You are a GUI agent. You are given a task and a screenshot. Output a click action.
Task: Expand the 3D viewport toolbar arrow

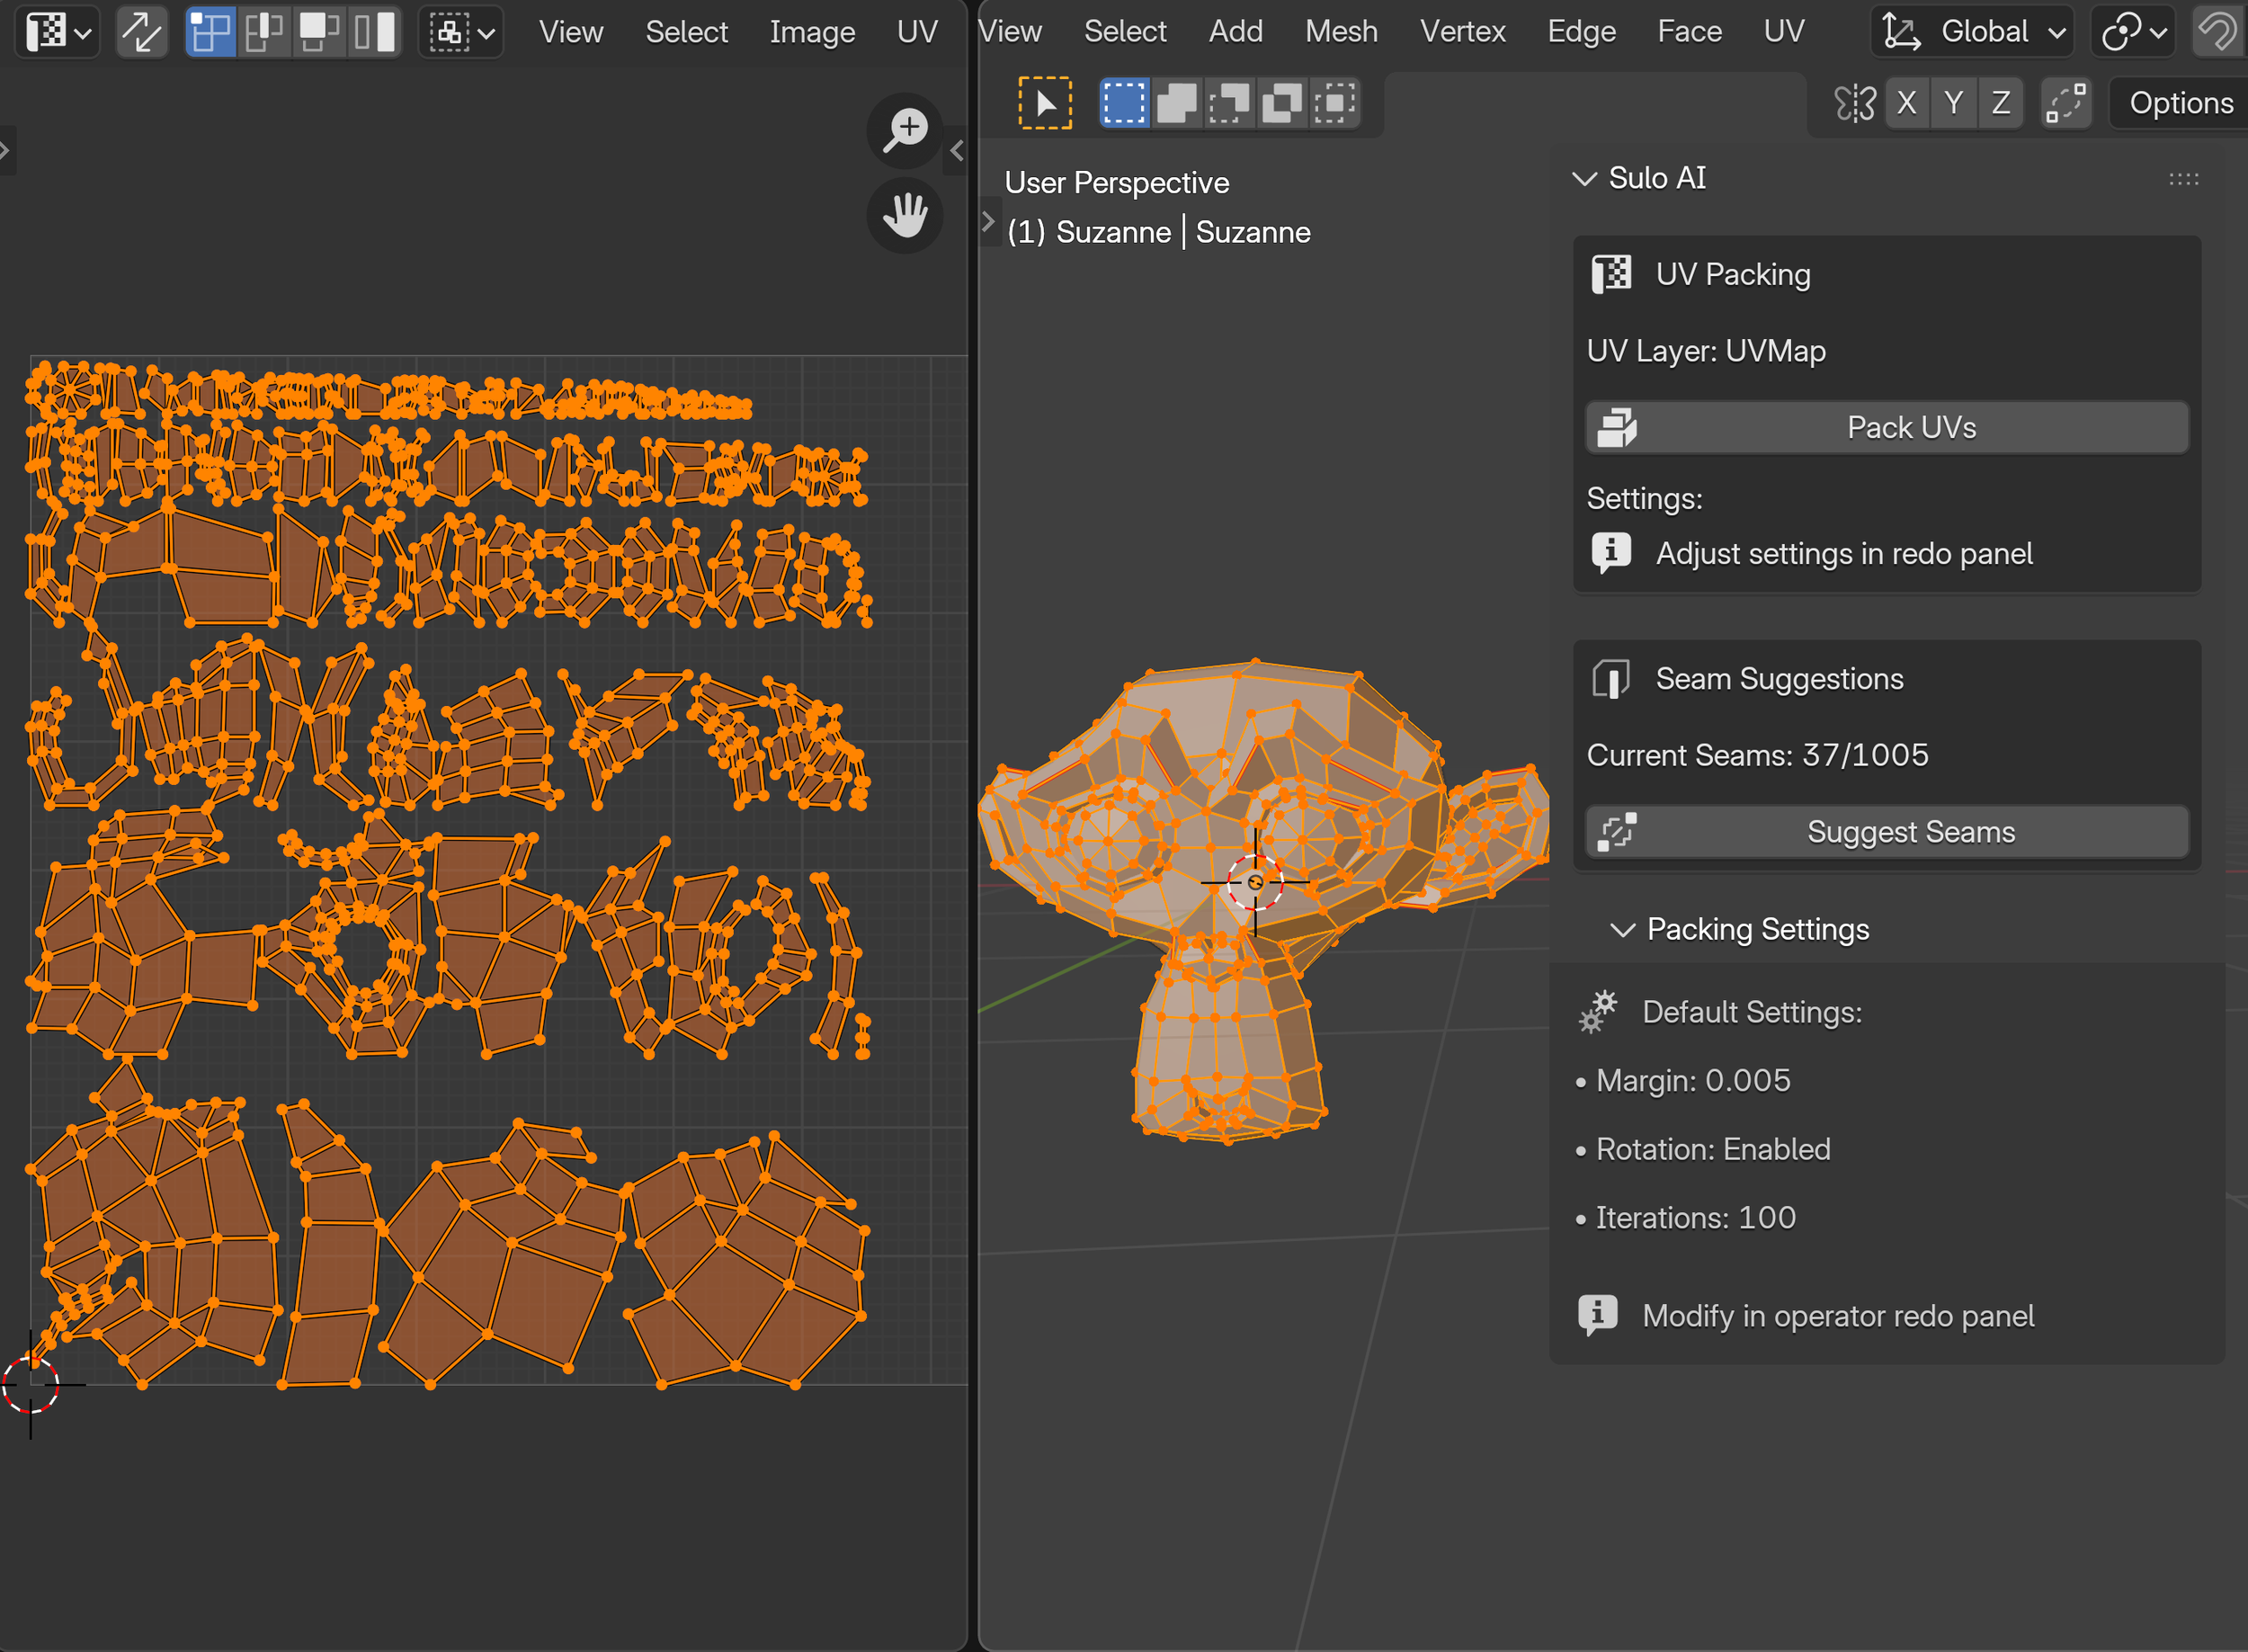pyautogui.click(x=988, y=221)
